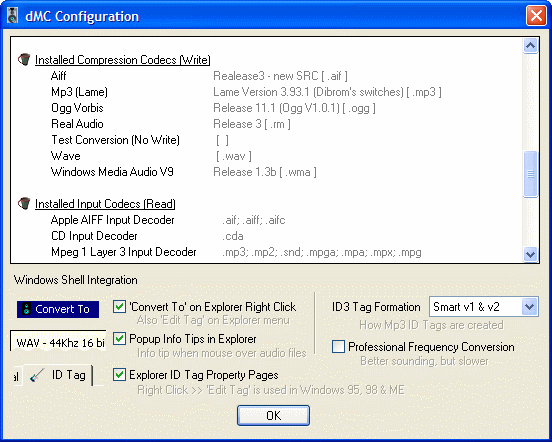
Task: Click the dMC speaker icon in title bar
Action: click(x=13, y=16)
